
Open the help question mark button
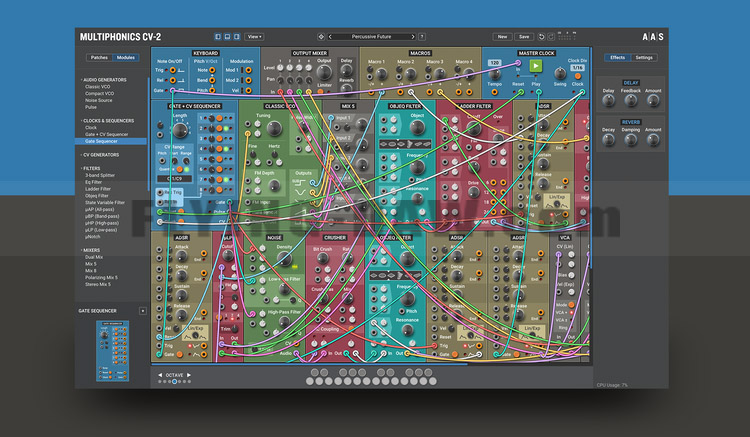(x=422, y=37)
